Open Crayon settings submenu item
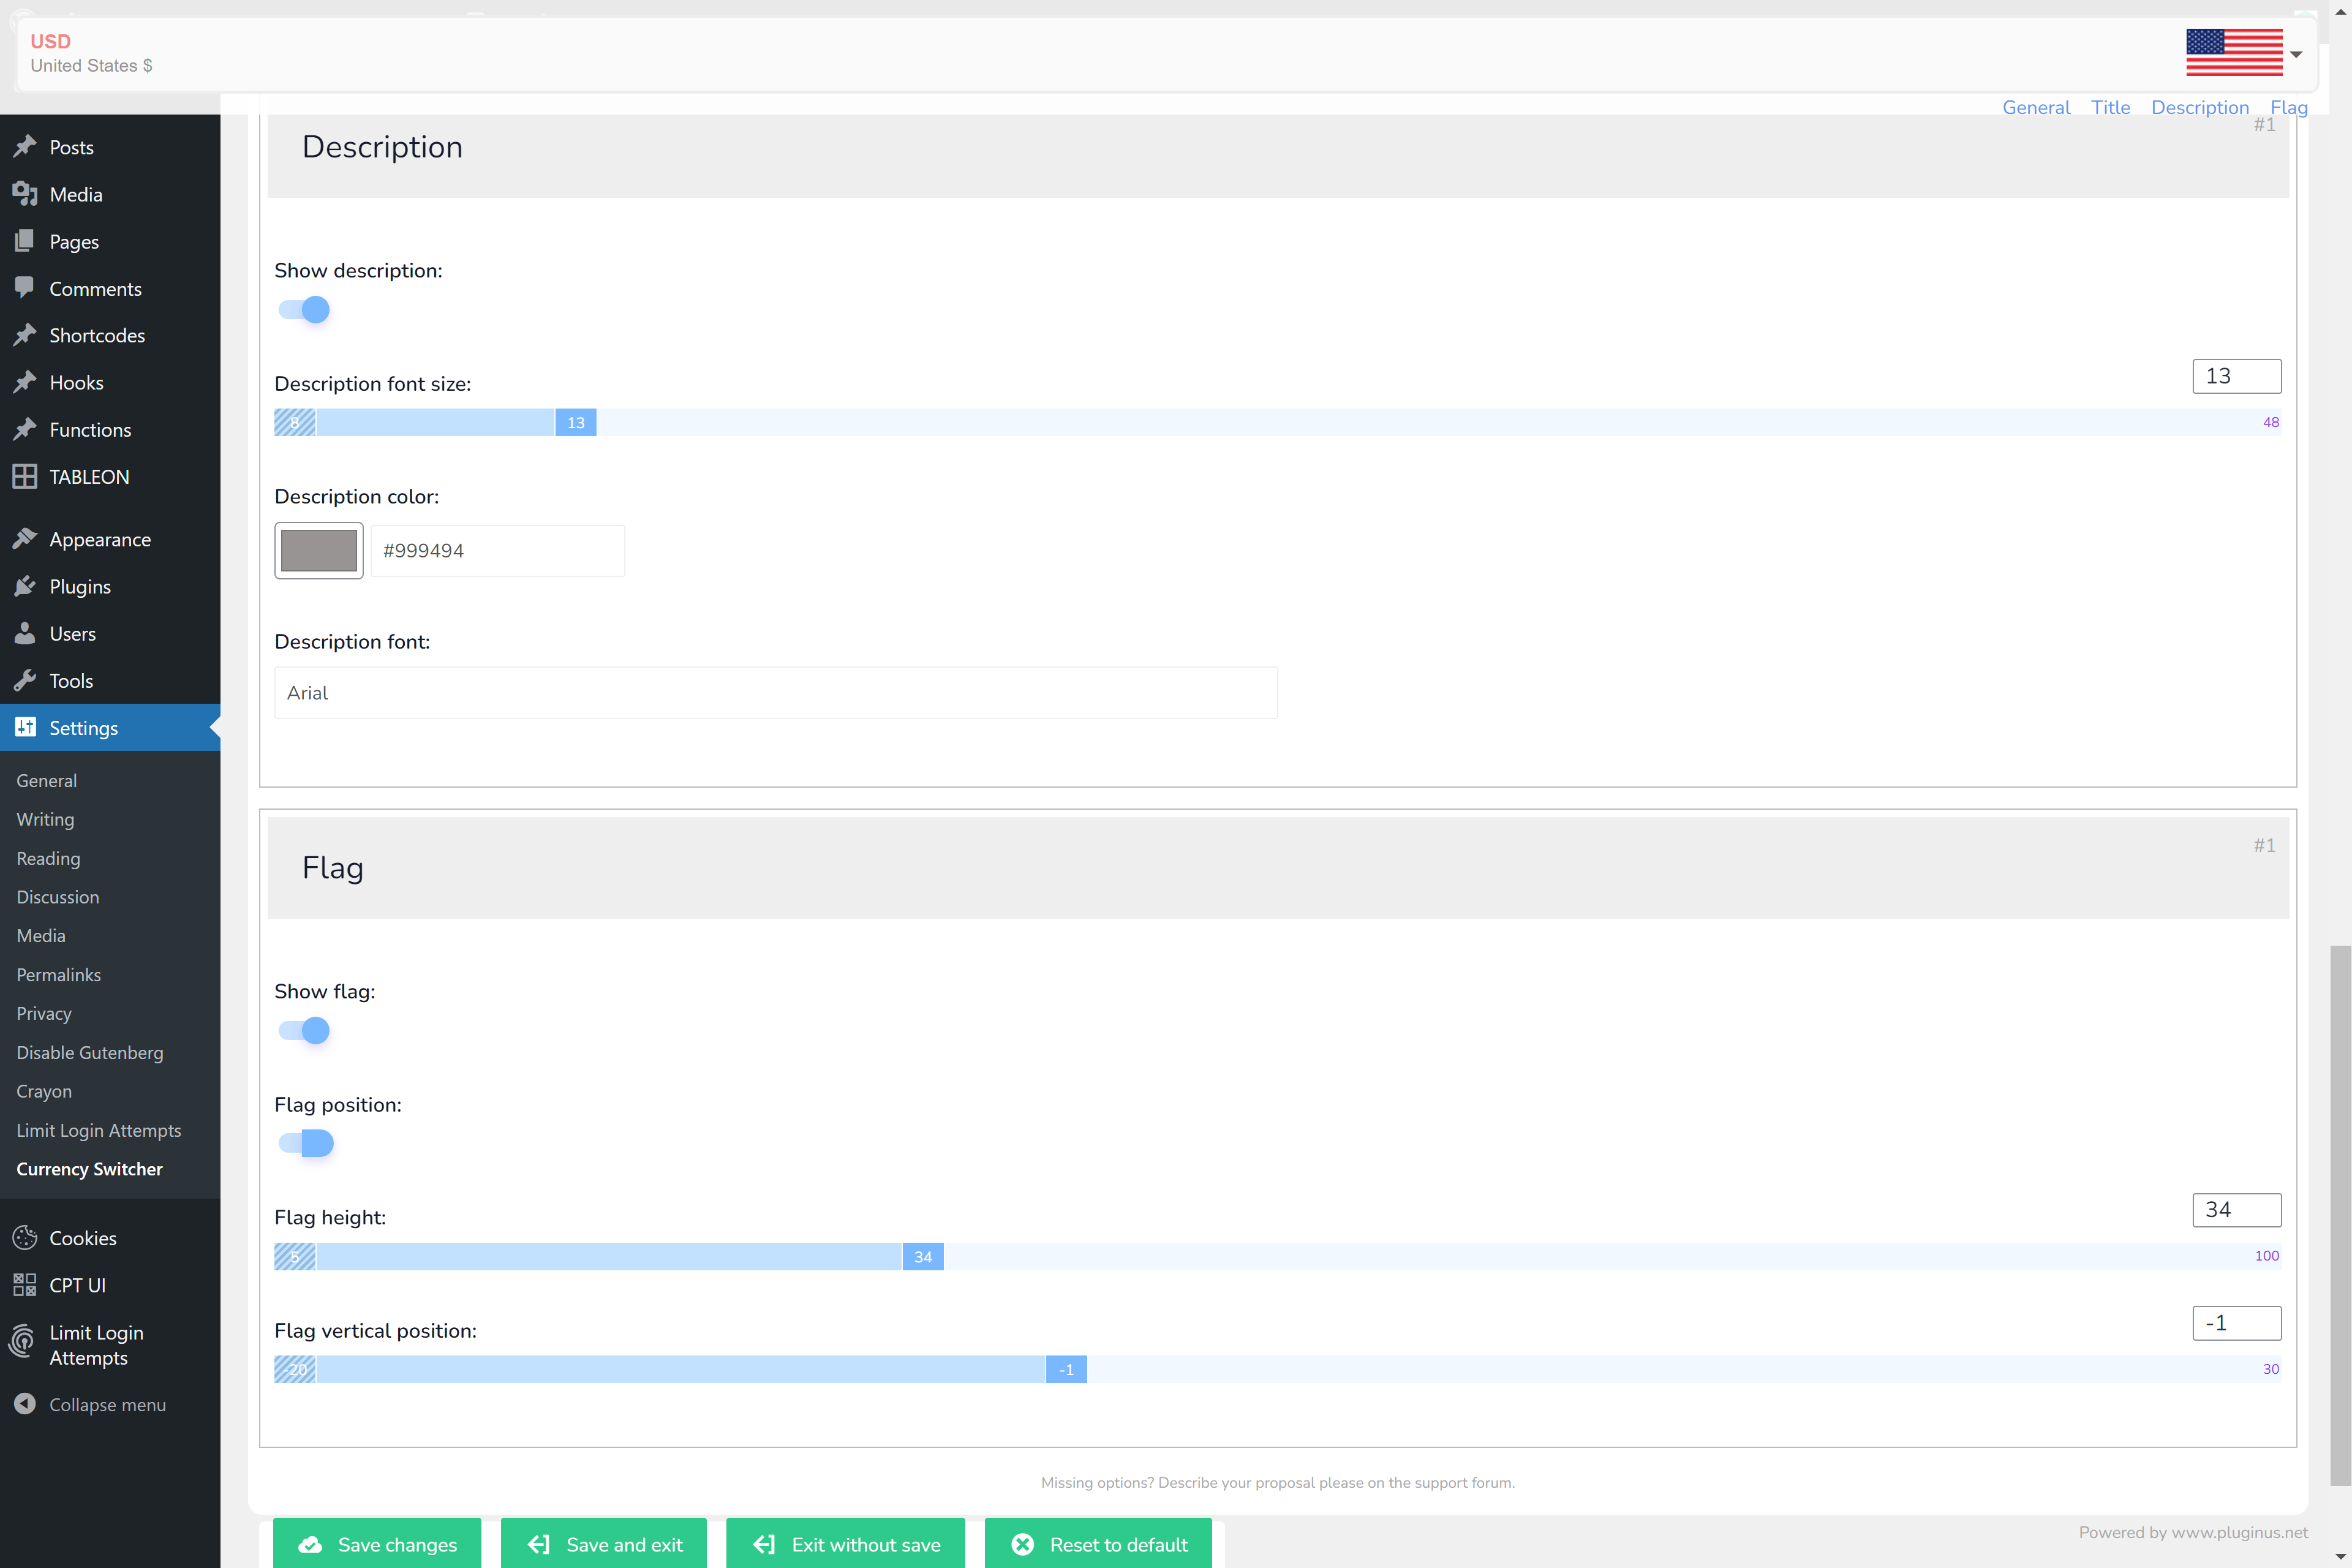 (x=44, y=1091)
